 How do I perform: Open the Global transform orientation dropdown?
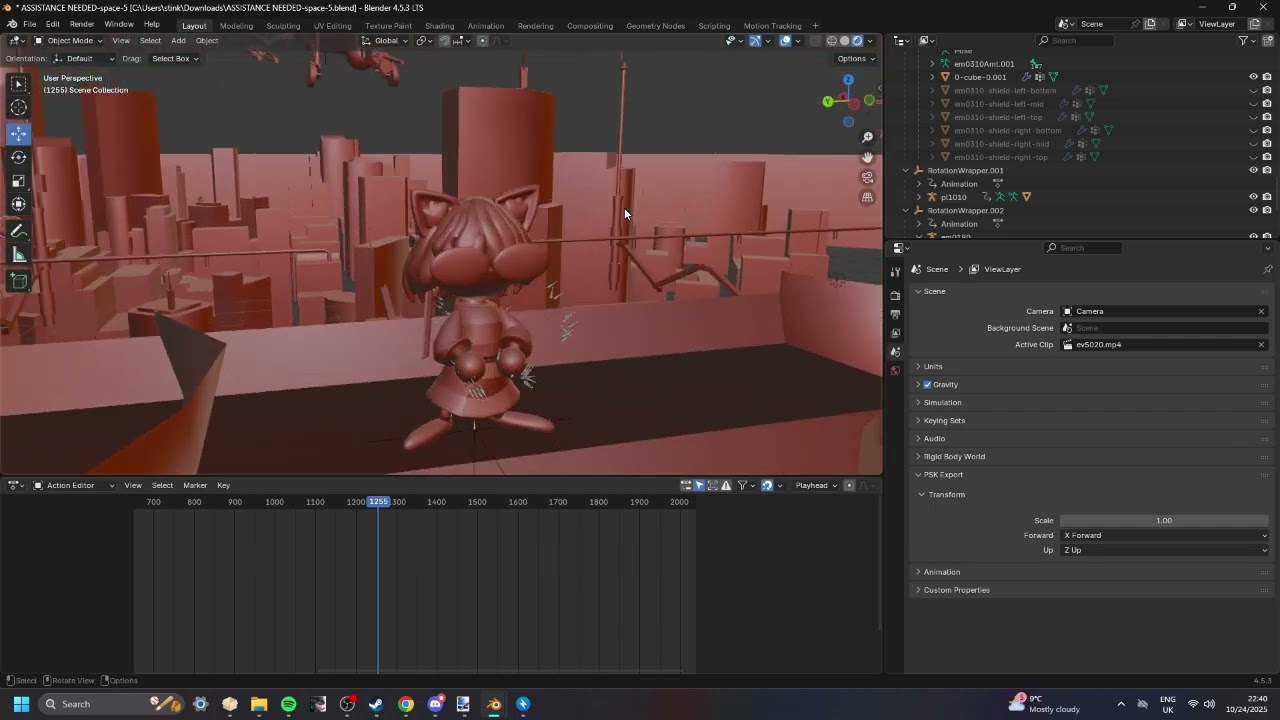385,41
